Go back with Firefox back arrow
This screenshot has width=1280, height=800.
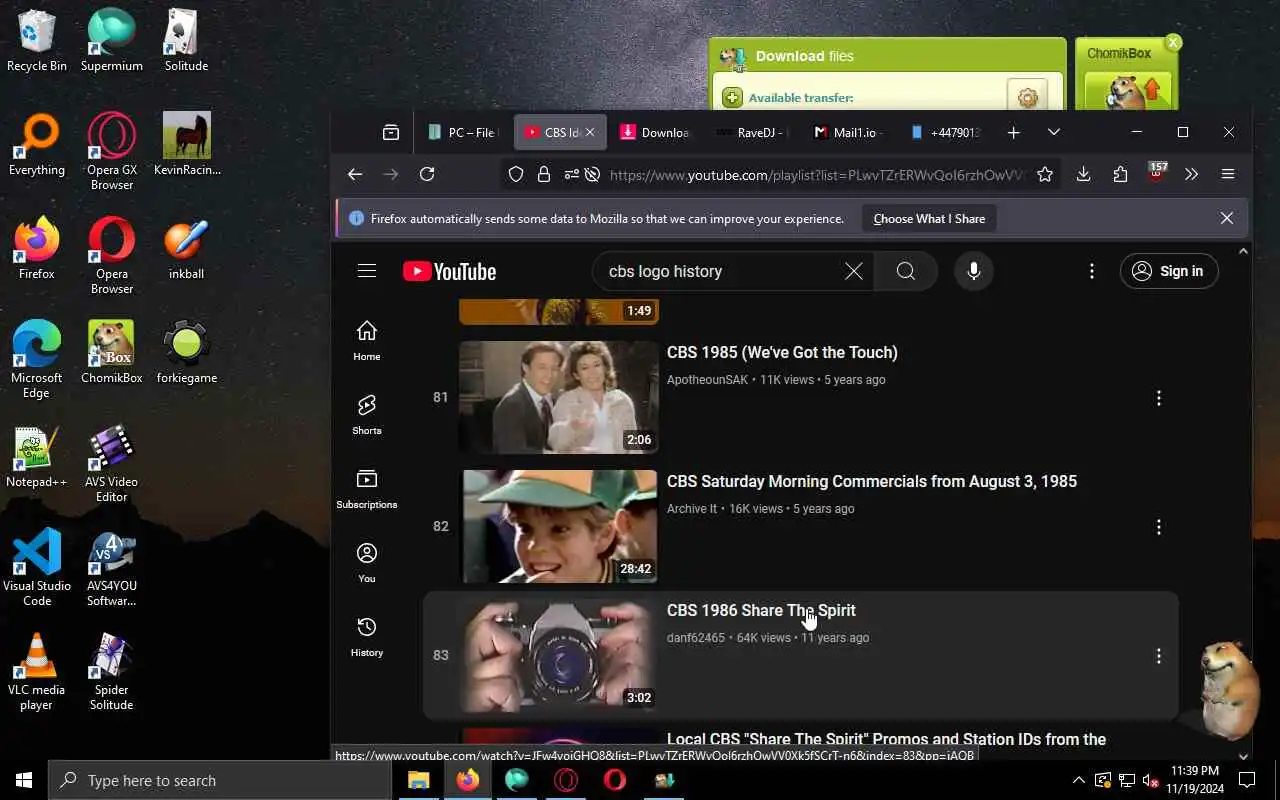coord(355,174)
